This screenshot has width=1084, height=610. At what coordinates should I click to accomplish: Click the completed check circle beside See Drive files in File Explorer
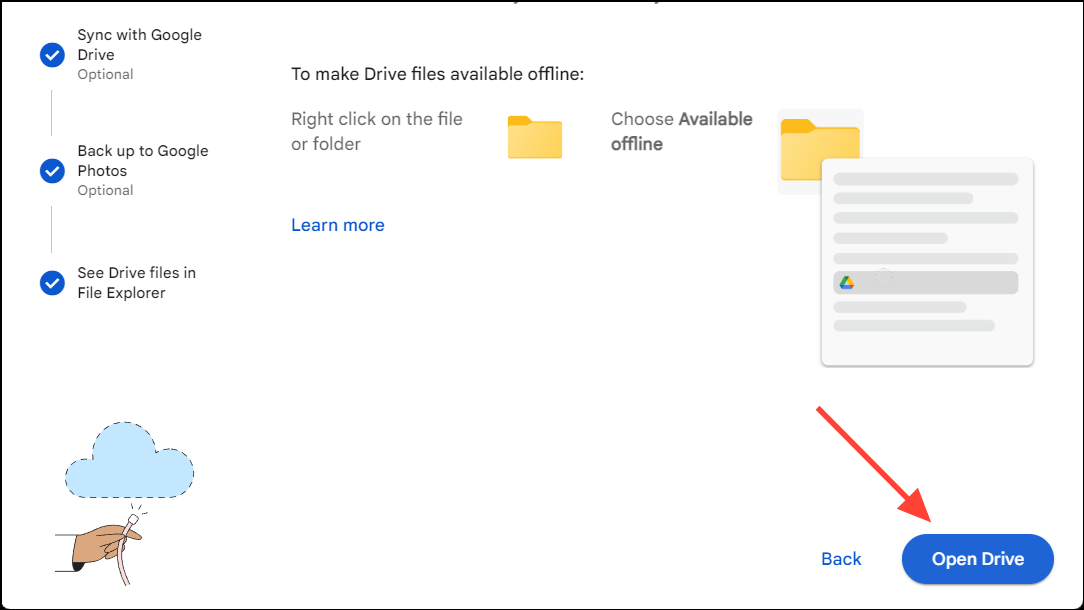52,283
